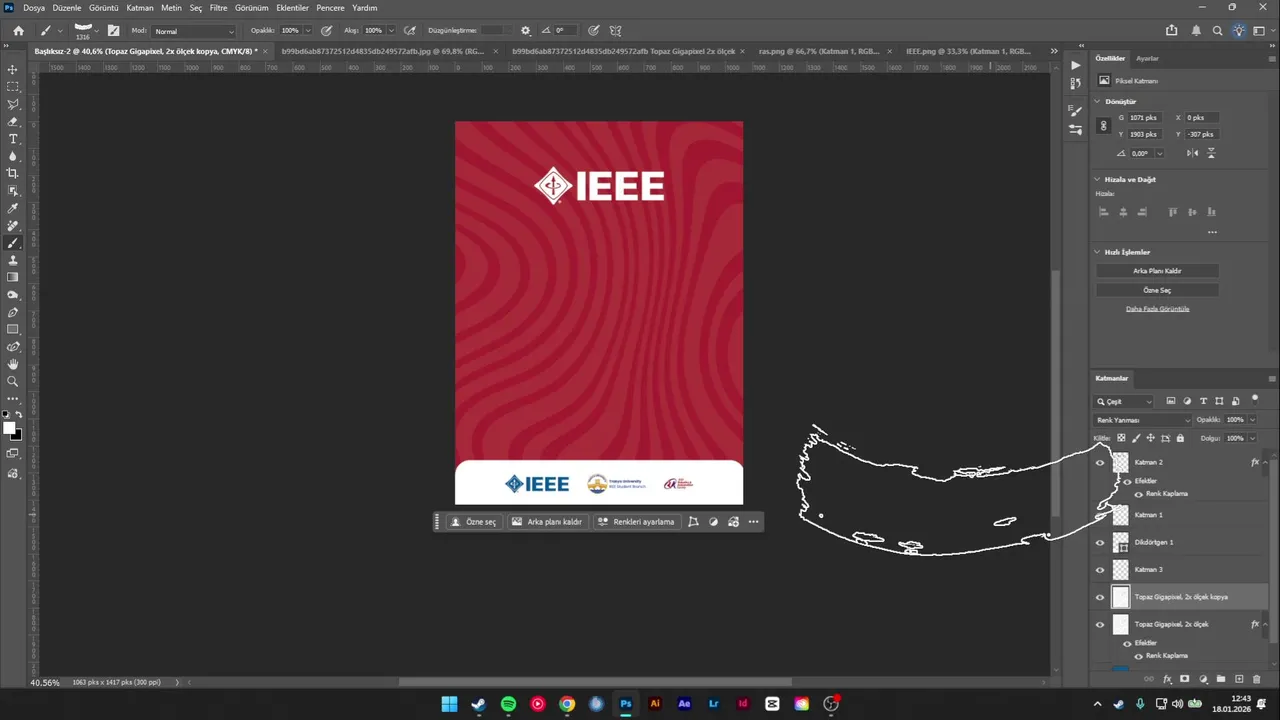Toggle Efektler visibility under Katman 2

(x=1127, y=481)
